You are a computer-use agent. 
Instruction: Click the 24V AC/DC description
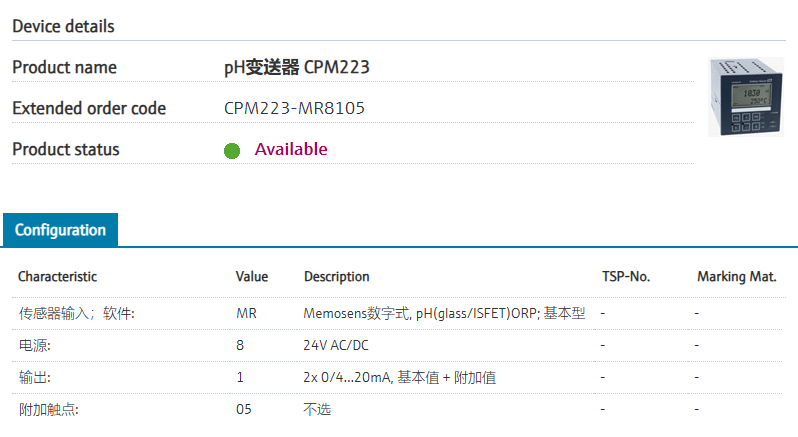click(x=336, y=345)
